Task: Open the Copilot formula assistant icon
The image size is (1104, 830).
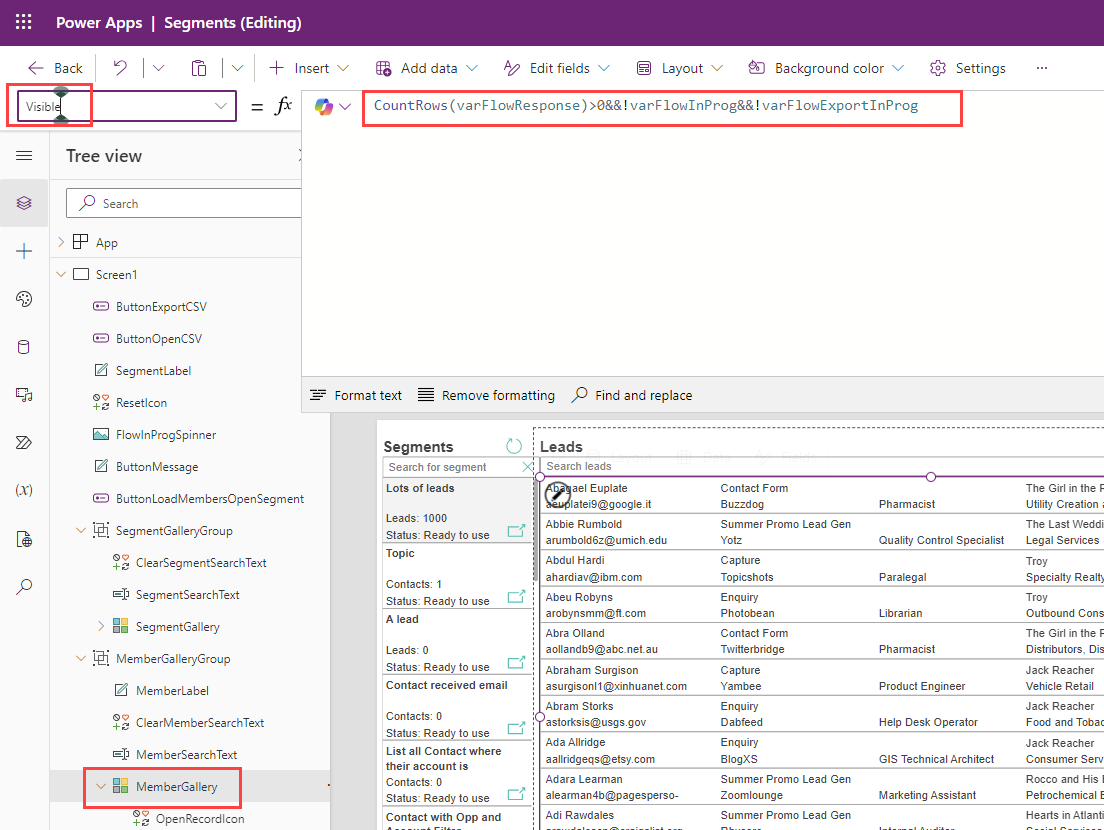Action: [x=324, y=106]
